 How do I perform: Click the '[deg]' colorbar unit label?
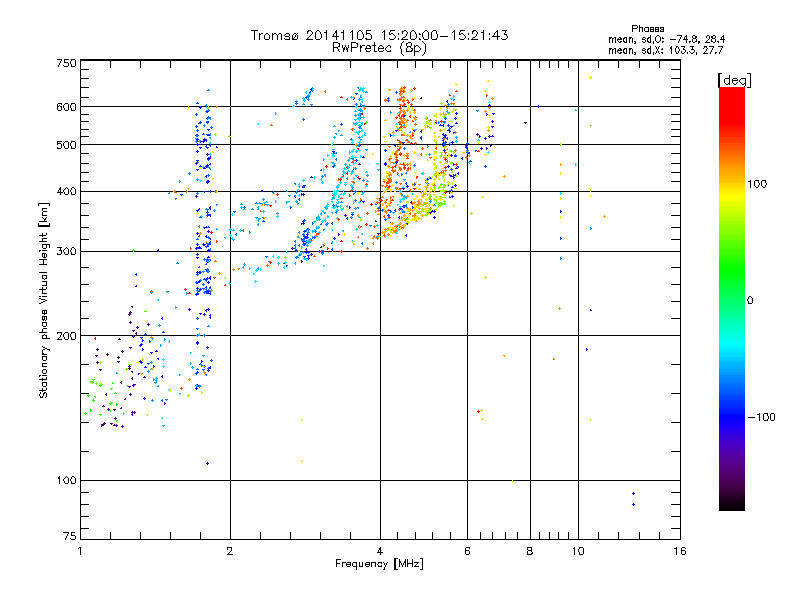pyautogui.click(x=734, y=80)
